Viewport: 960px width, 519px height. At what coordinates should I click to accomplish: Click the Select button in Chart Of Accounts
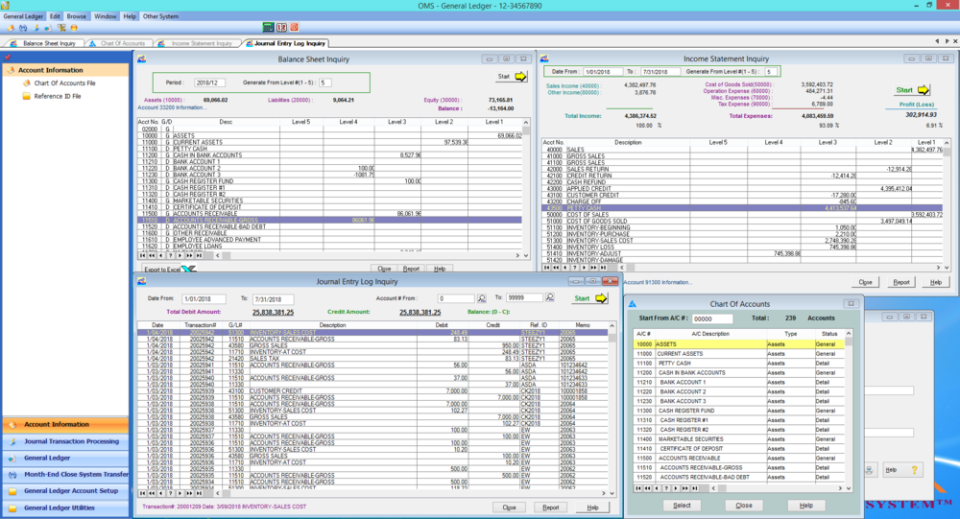[681, 506]
